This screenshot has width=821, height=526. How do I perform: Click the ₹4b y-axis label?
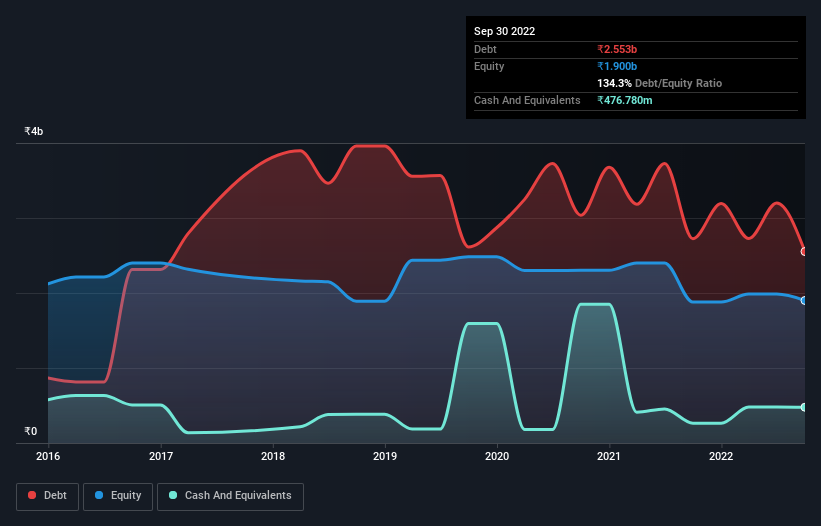click(x=34, y=131)
